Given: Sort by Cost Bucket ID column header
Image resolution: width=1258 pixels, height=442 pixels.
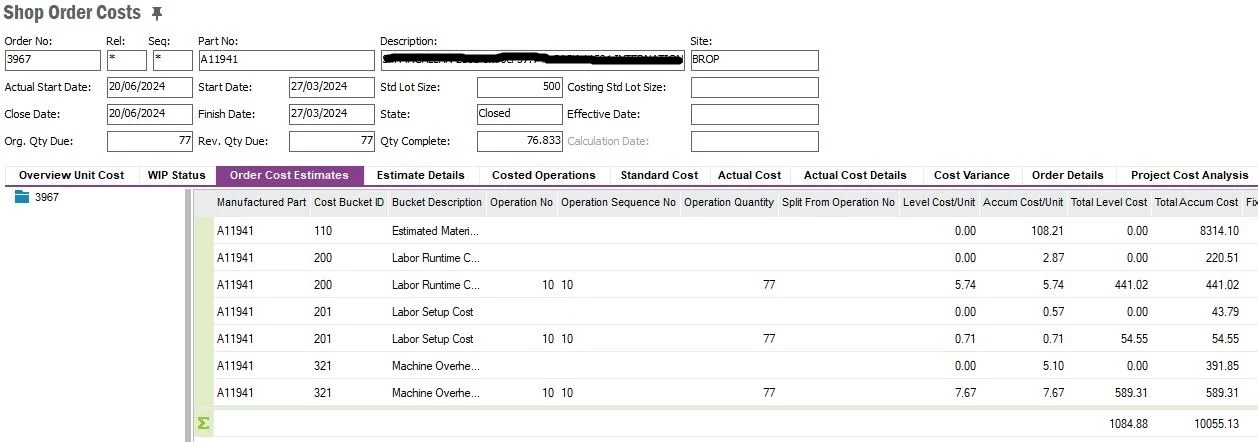Looking at the screenshot, I should [x=348, y=203].
